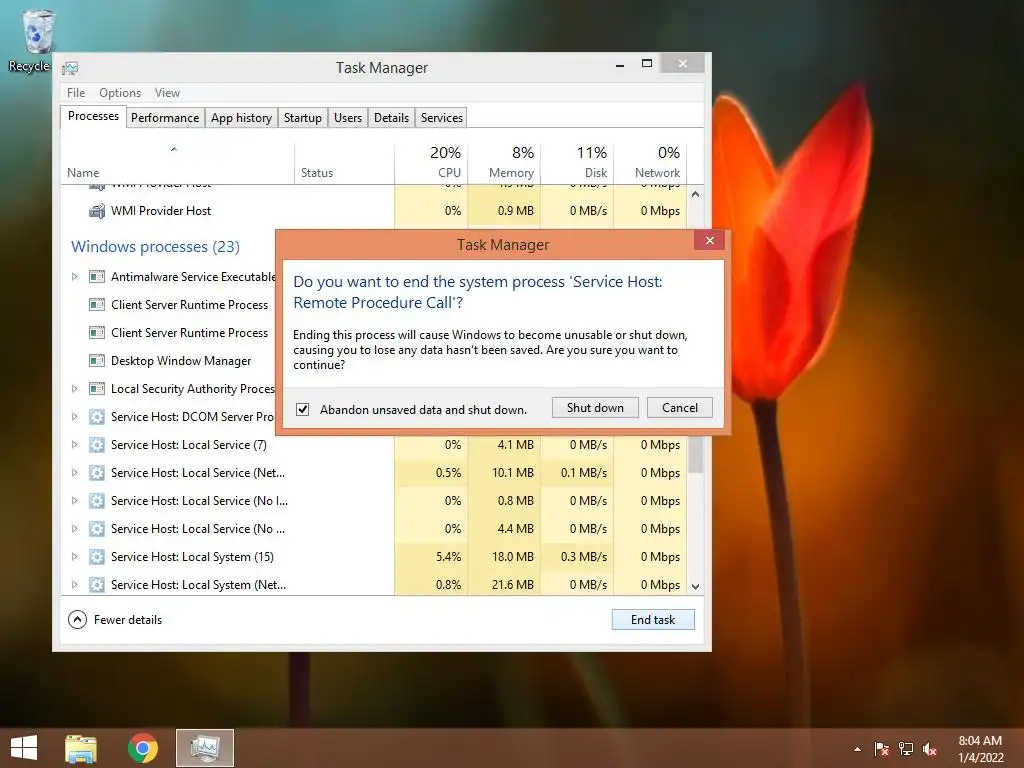The image size is (1024, 768).
Task: Click the Desktop Window Manager icon
Action: [97, 361]
